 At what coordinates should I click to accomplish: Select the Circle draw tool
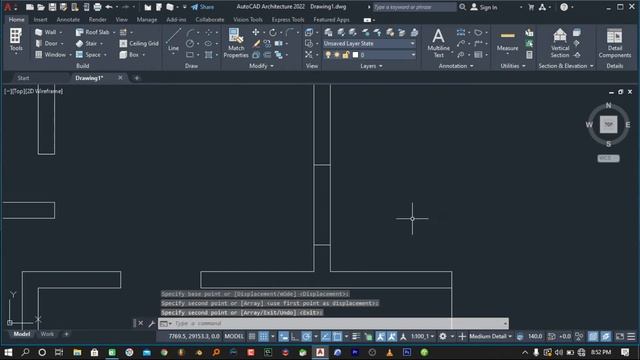point(190,43)
